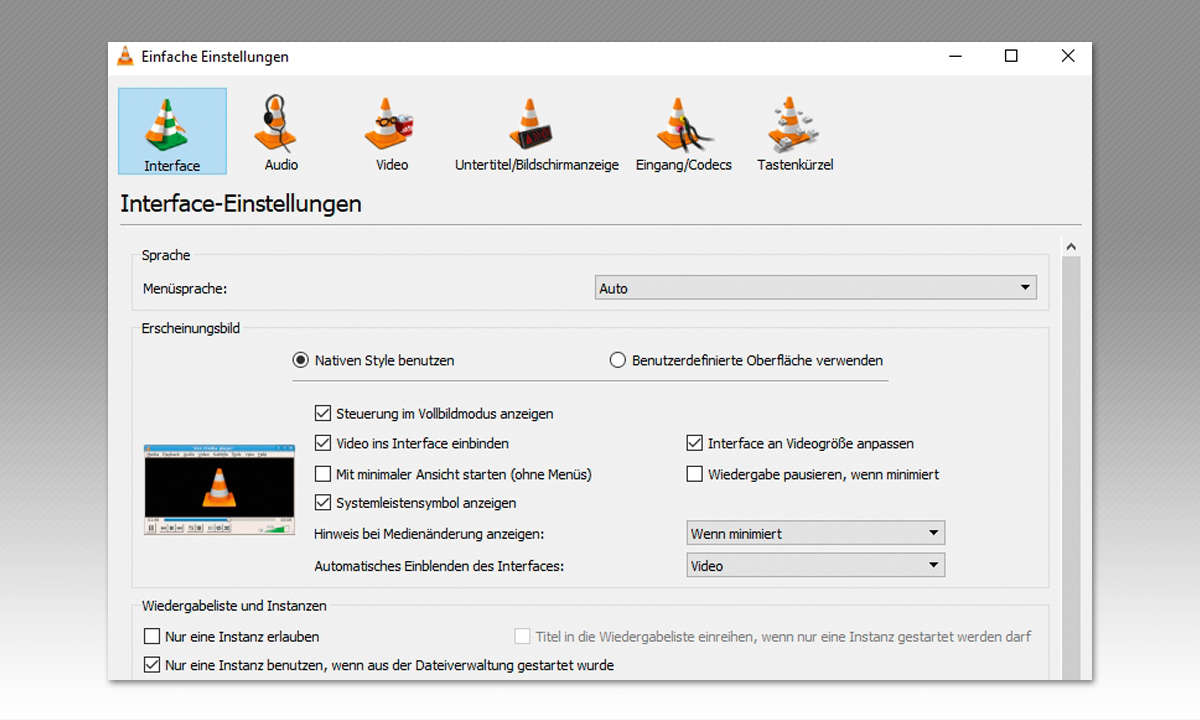Minimize the Einfache Einstellungen window

(954, 56)
